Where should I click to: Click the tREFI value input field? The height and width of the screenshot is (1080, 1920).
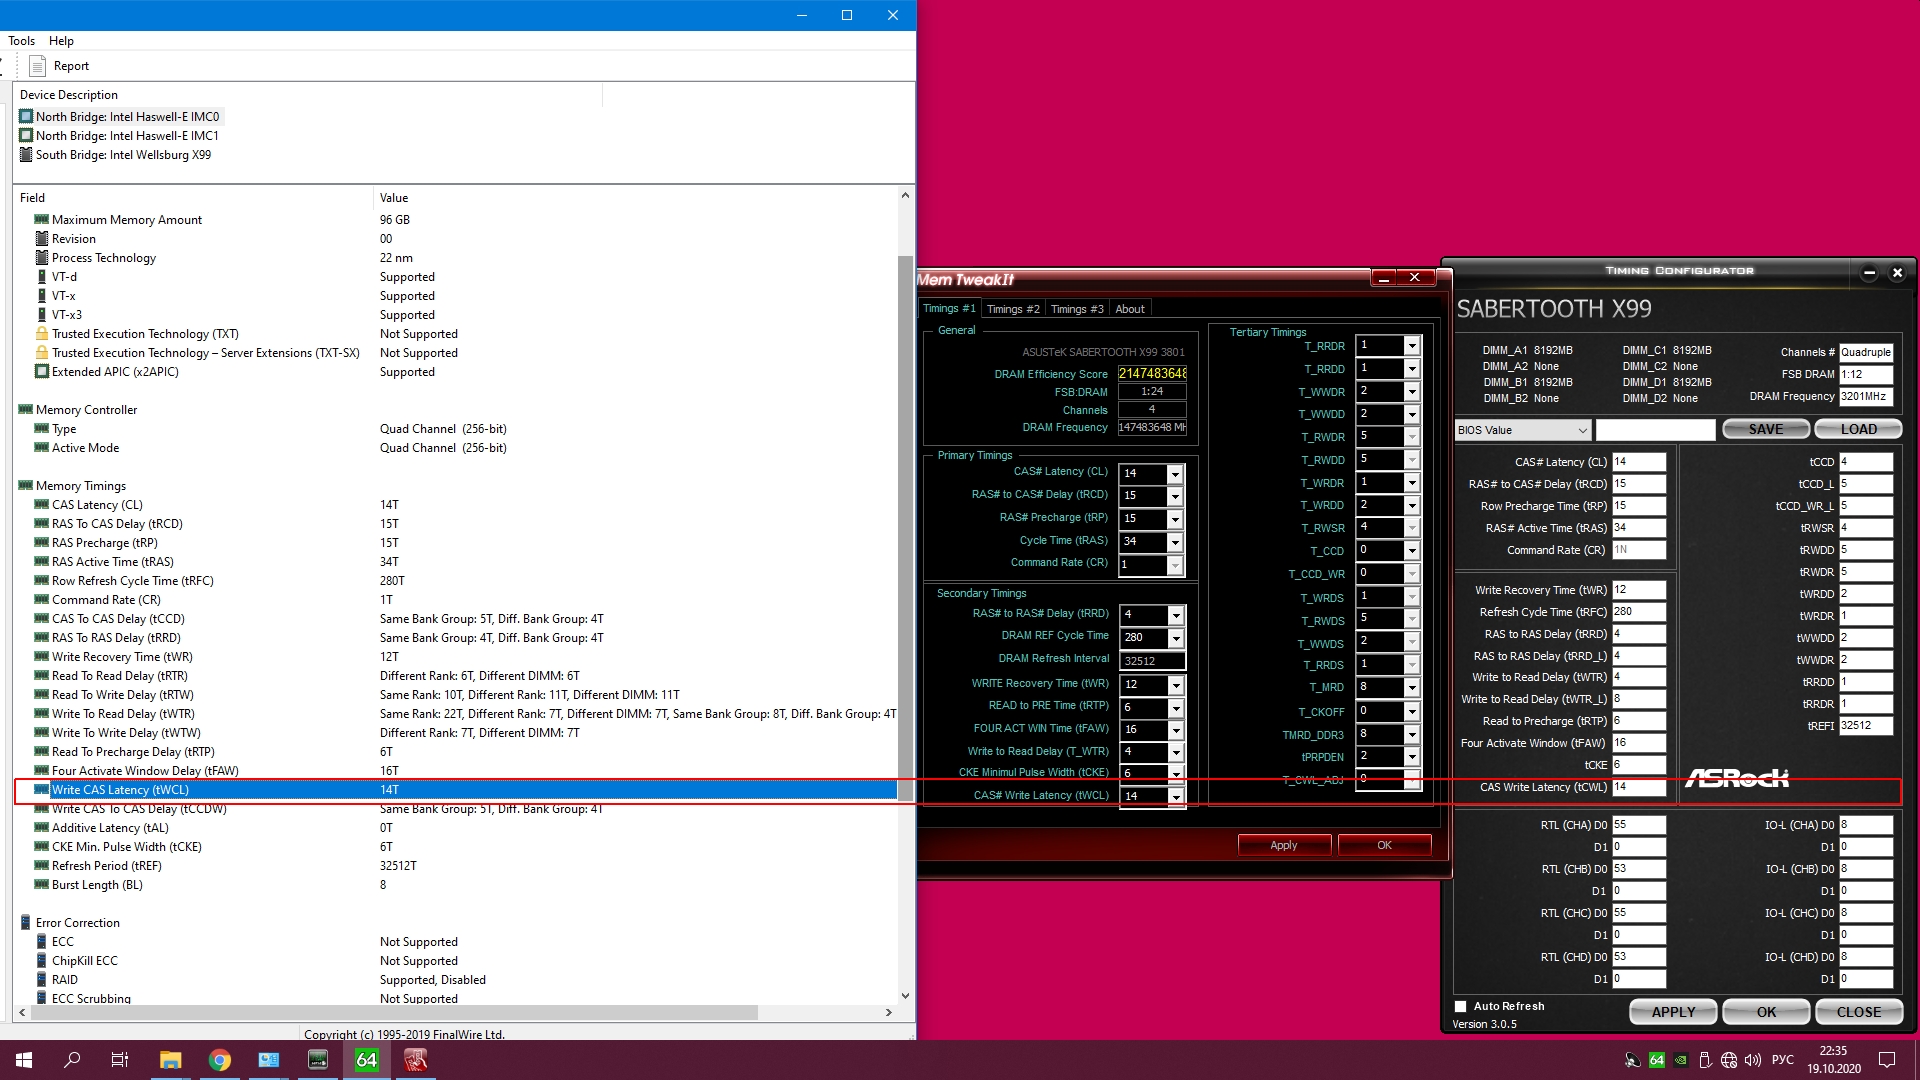[x=1865, y=726]
